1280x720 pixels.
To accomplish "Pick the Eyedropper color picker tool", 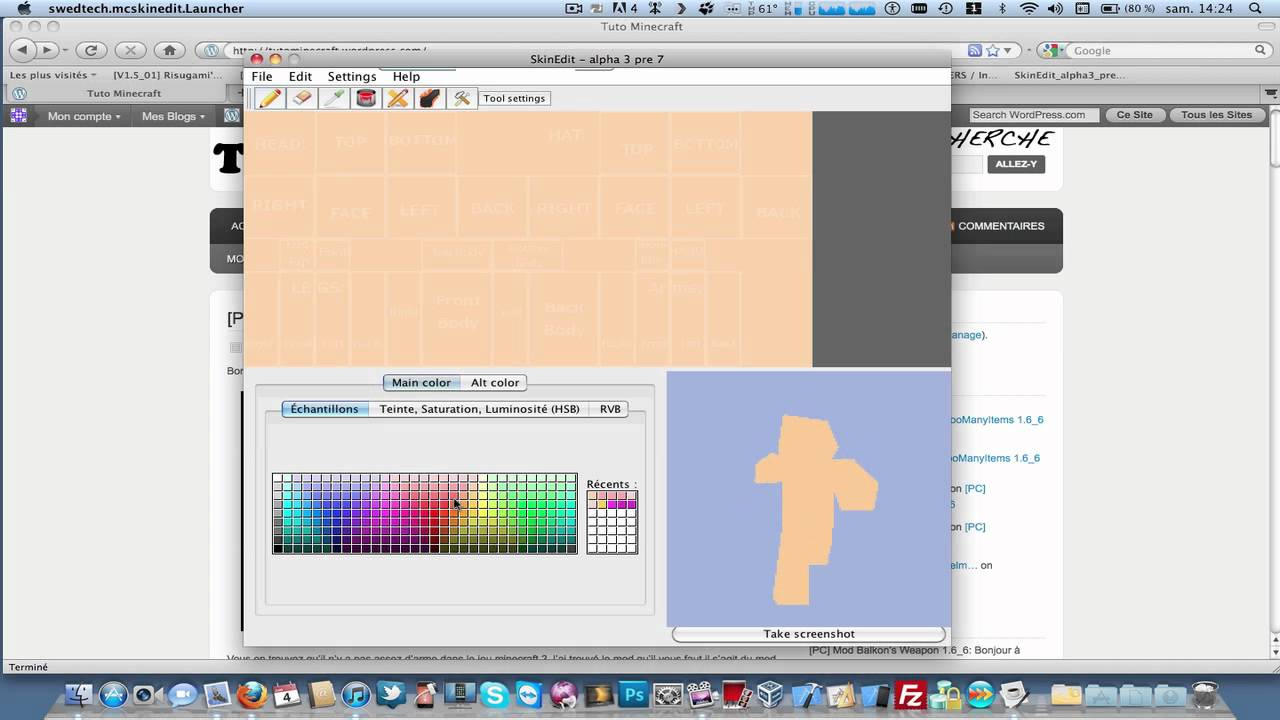I will (x=333, y=98).
